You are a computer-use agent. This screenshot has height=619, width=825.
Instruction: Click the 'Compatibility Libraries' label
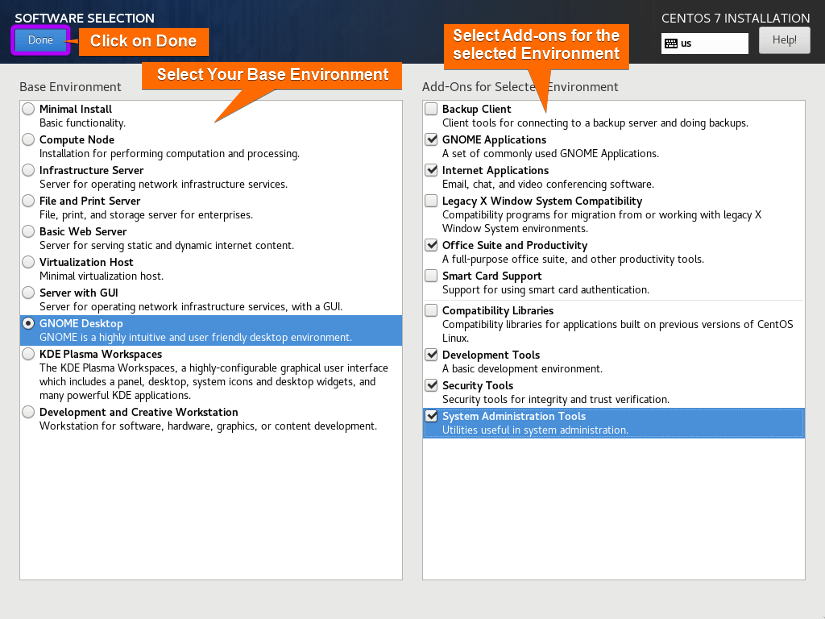click(x=498, y=310)
